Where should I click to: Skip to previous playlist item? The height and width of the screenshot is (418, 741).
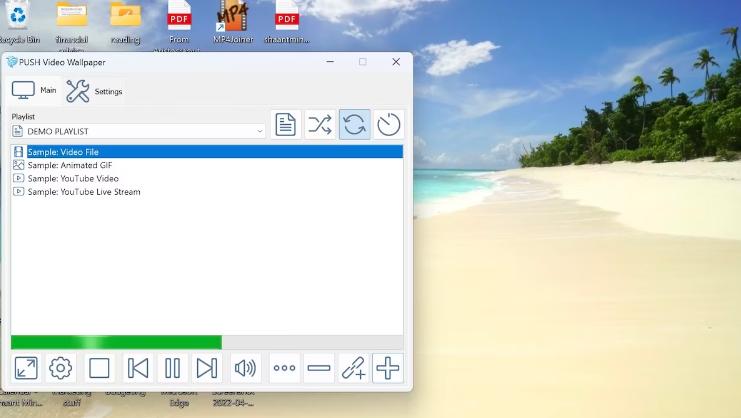pyautogui.click(x=138, y=368)
